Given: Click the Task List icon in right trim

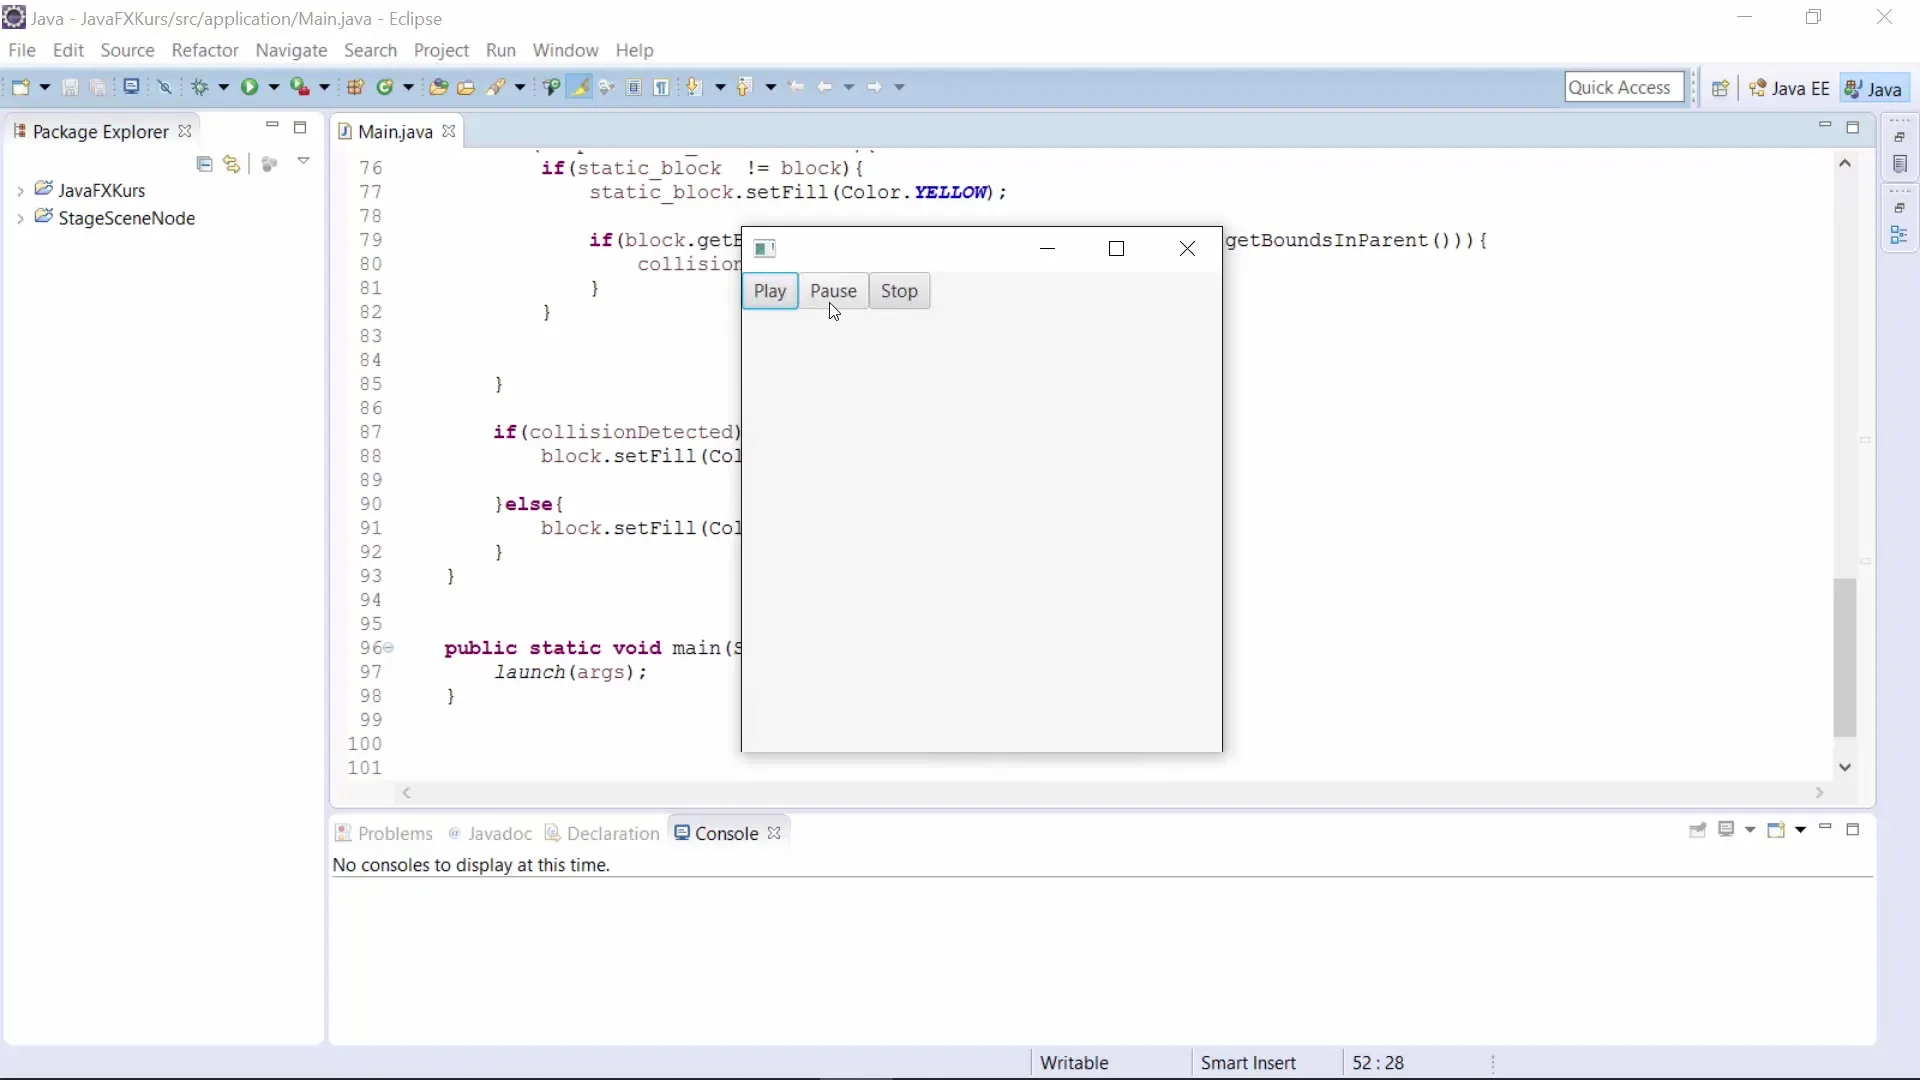Looking at the screenshot, I should coord(1900,164).
